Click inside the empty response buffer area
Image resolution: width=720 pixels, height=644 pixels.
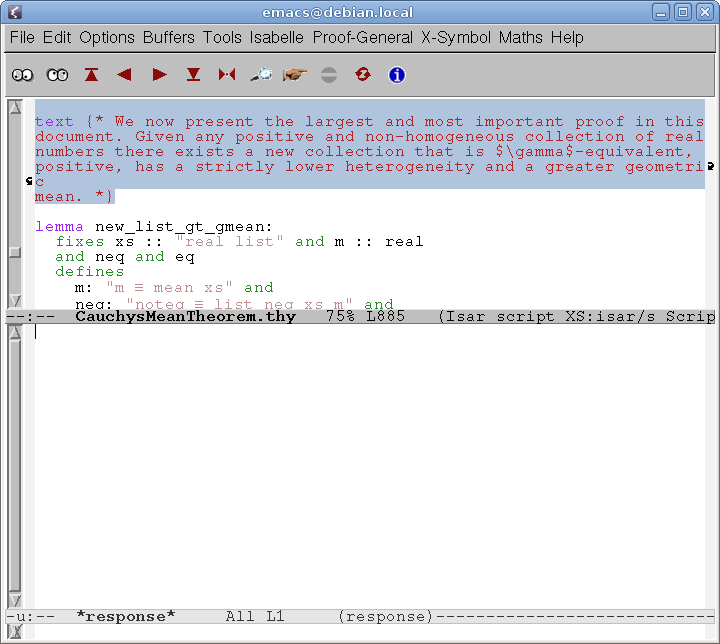(x=370, y=470)
